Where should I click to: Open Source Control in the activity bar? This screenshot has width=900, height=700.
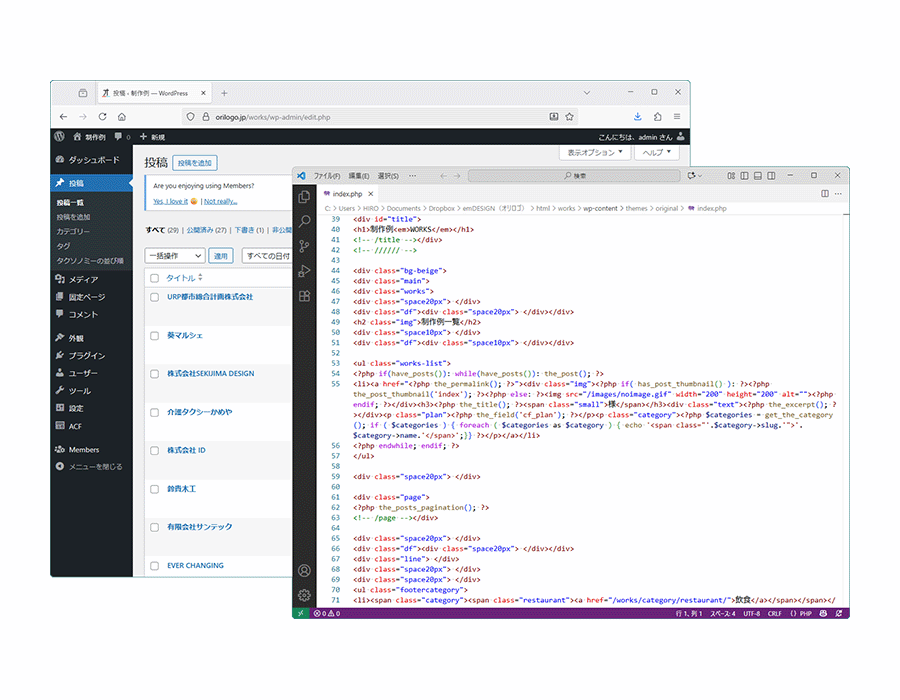pos(305,246)
